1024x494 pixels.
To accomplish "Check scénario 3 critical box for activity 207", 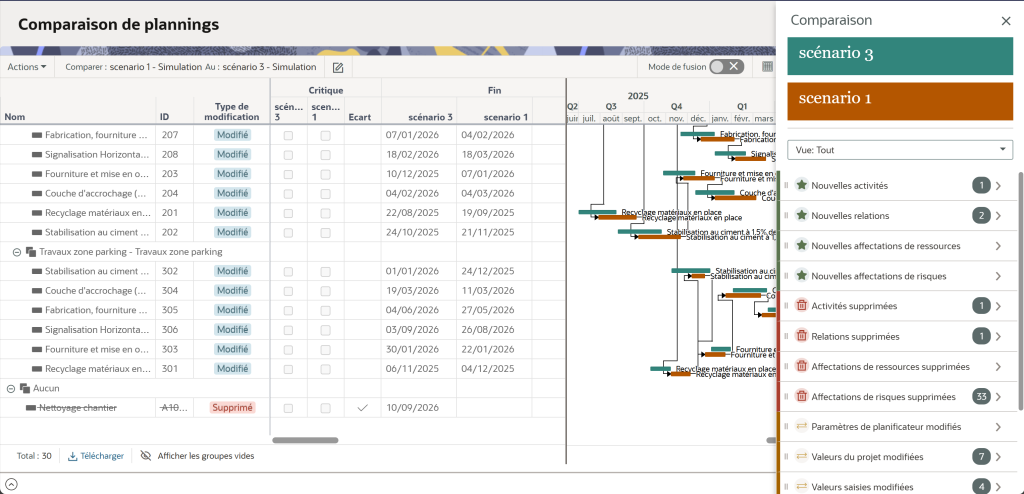I will click(288, 135).
